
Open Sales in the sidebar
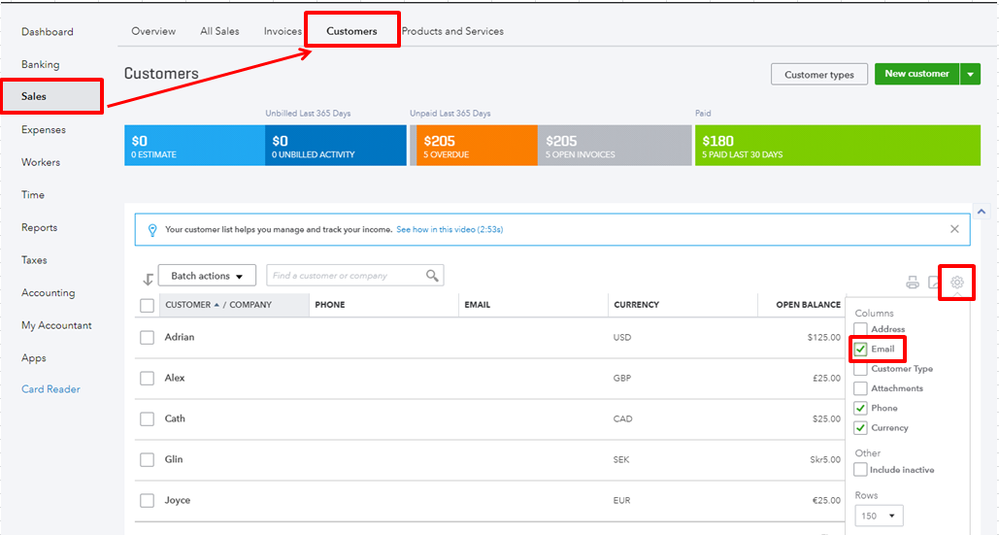[34, 96]
